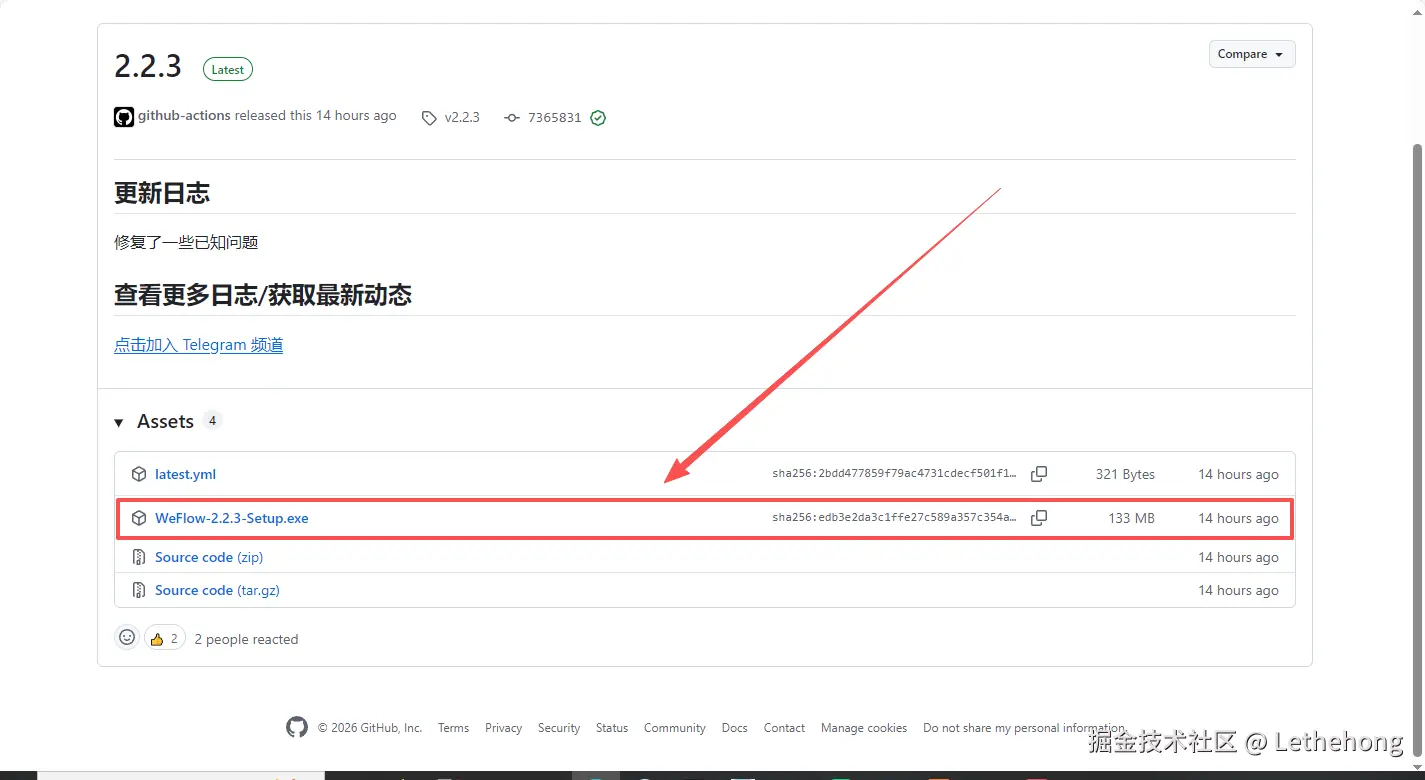Viewport: 1425px width, 780px height.
Task: Click the sha256:2bdd477859f79ac4731cdecf501f1 hash text
Action: pyautogui.click(x=895, y=474)
